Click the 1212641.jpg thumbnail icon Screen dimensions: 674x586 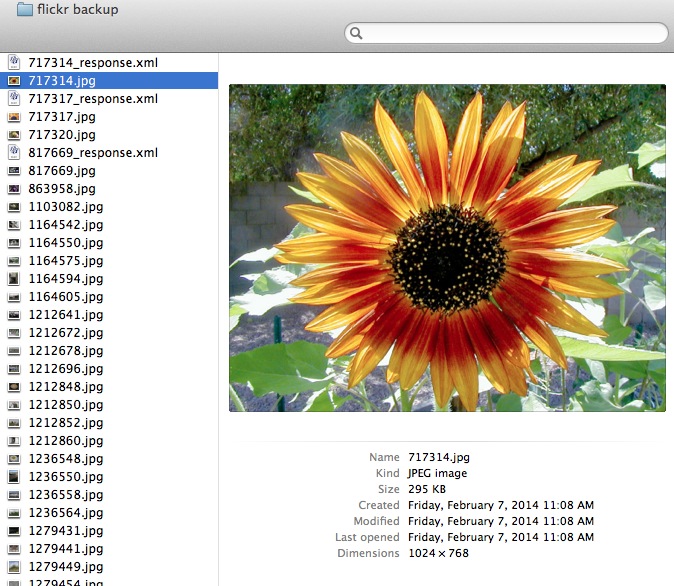[14, 315]
